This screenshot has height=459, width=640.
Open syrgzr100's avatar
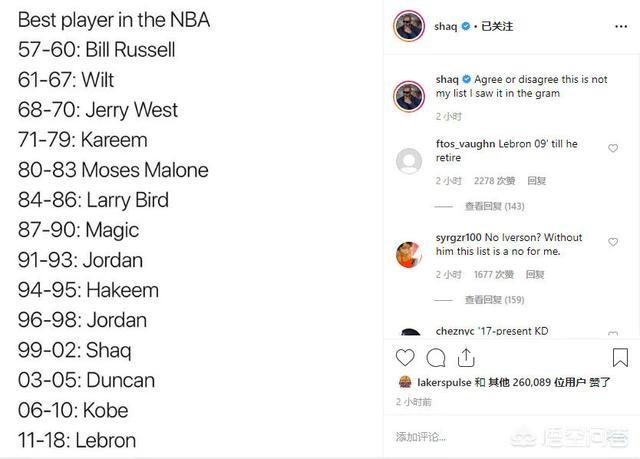coord(409,255)
